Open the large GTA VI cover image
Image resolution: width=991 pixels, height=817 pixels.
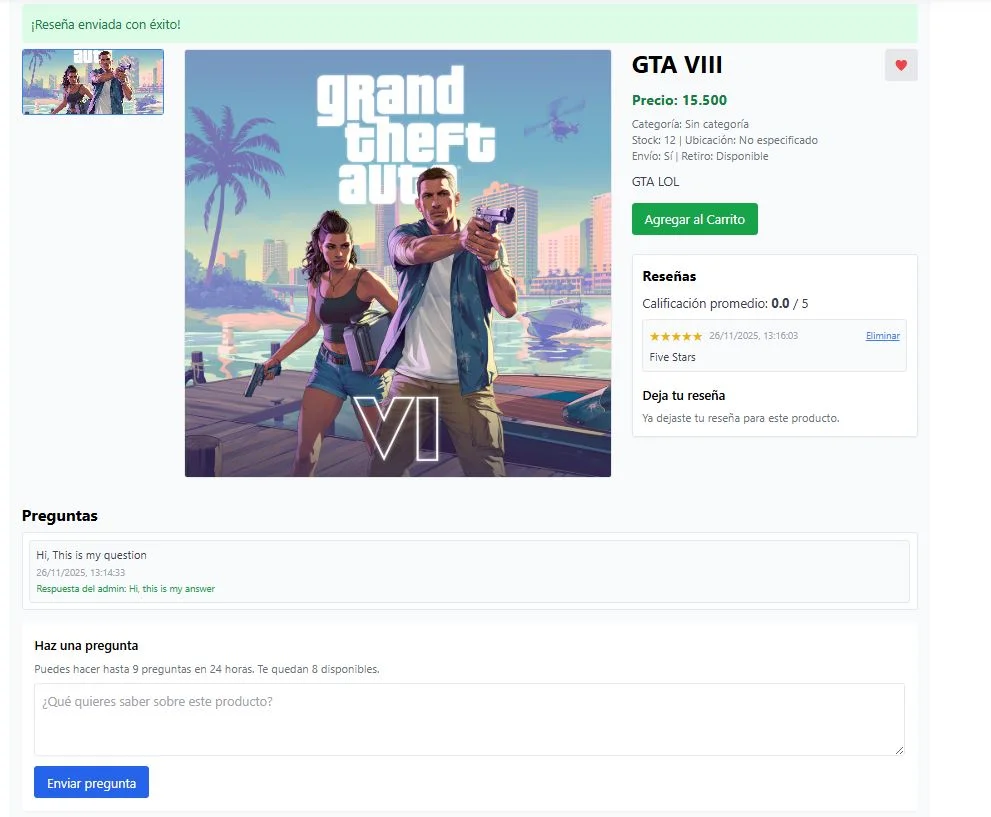398,263
